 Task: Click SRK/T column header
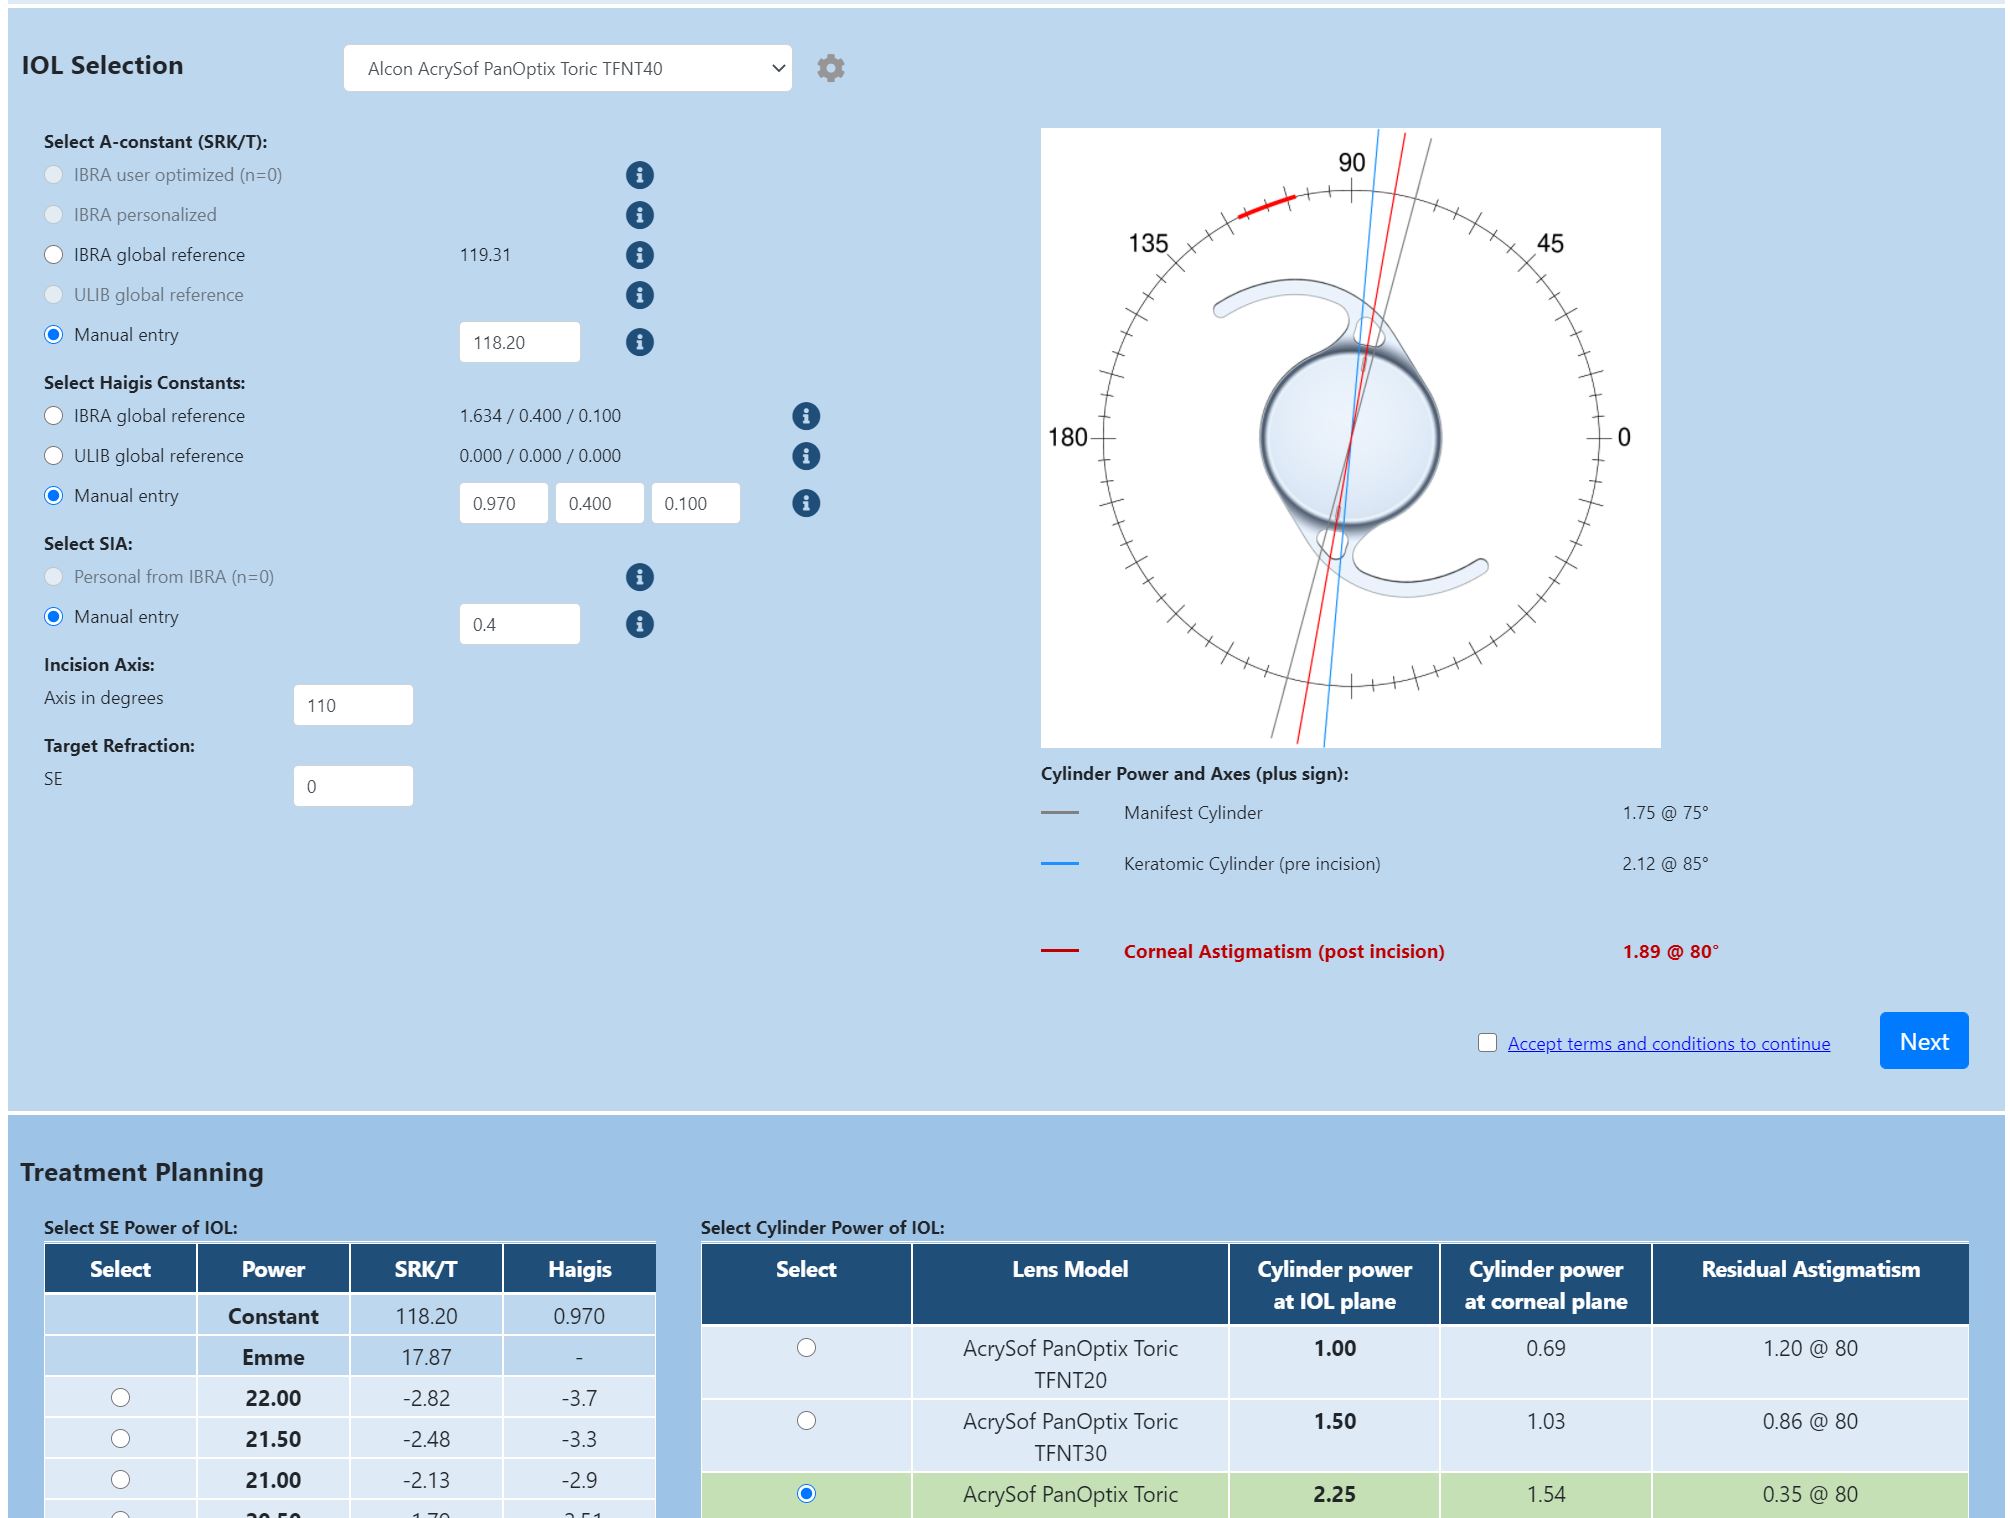coord(426,1269)
